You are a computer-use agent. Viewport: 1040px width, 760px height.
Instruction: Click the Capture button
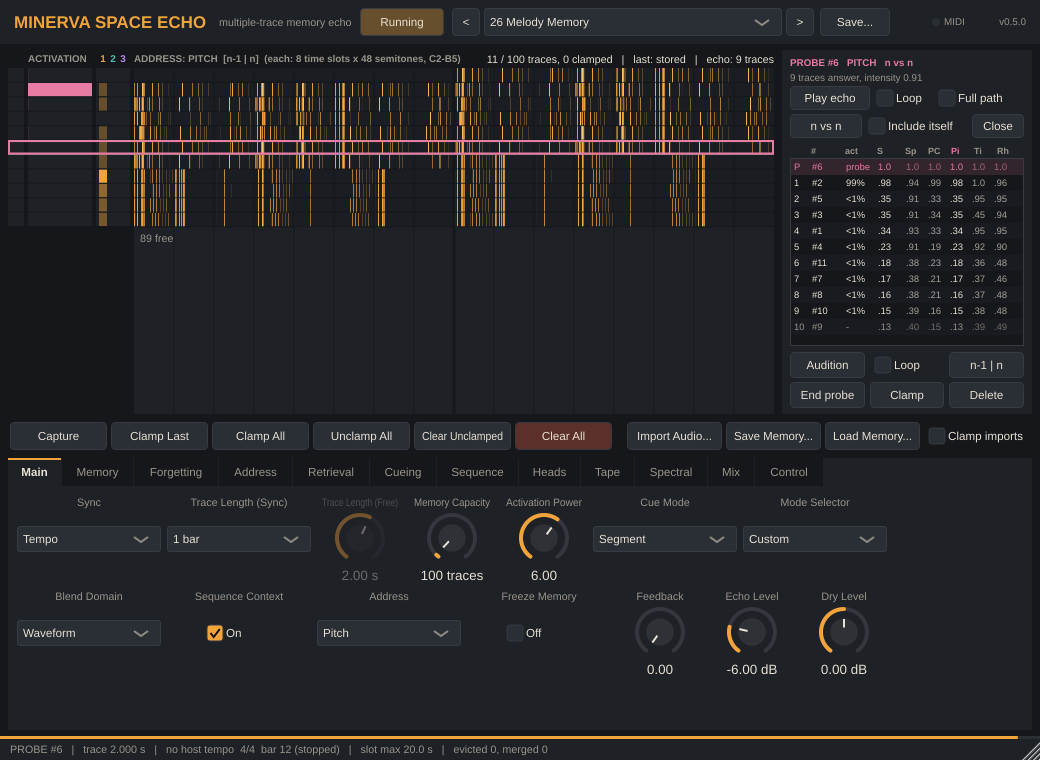58,436
